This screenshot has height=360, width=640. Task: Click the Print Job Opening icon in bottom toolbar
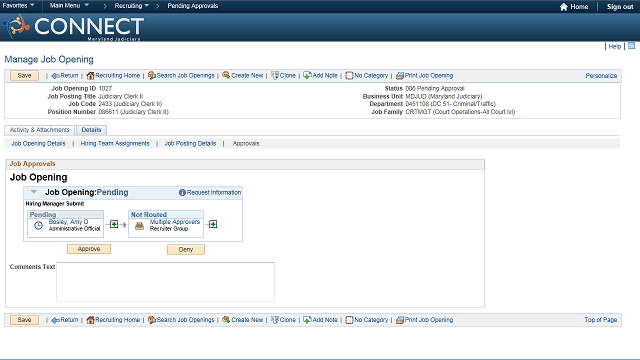pos(400,320)
